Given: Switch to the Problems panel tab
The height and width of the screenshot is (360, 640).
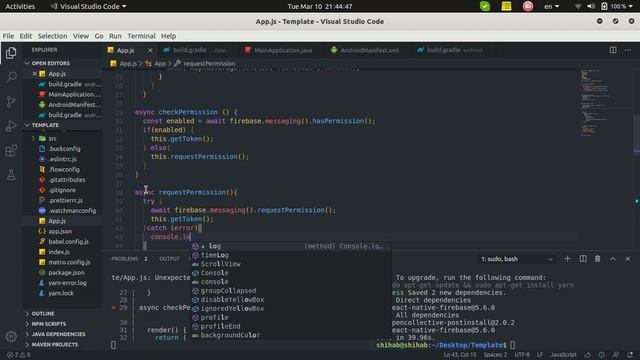Looking at the screenshot, I should coord(125,259).
